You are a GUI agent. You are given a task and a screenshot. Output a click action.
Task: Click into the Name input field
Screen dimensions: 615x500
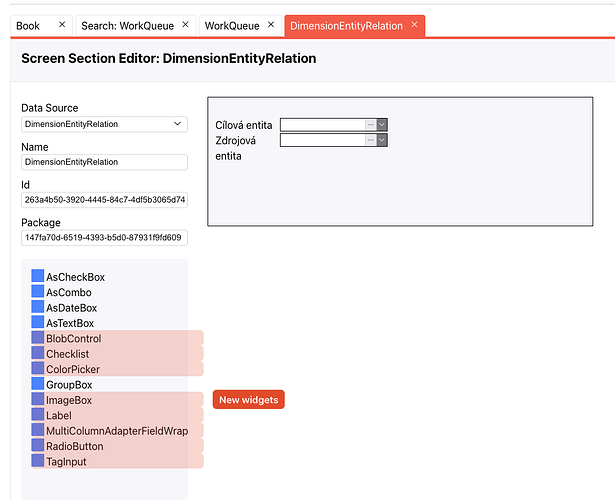[x=104, y=162]
